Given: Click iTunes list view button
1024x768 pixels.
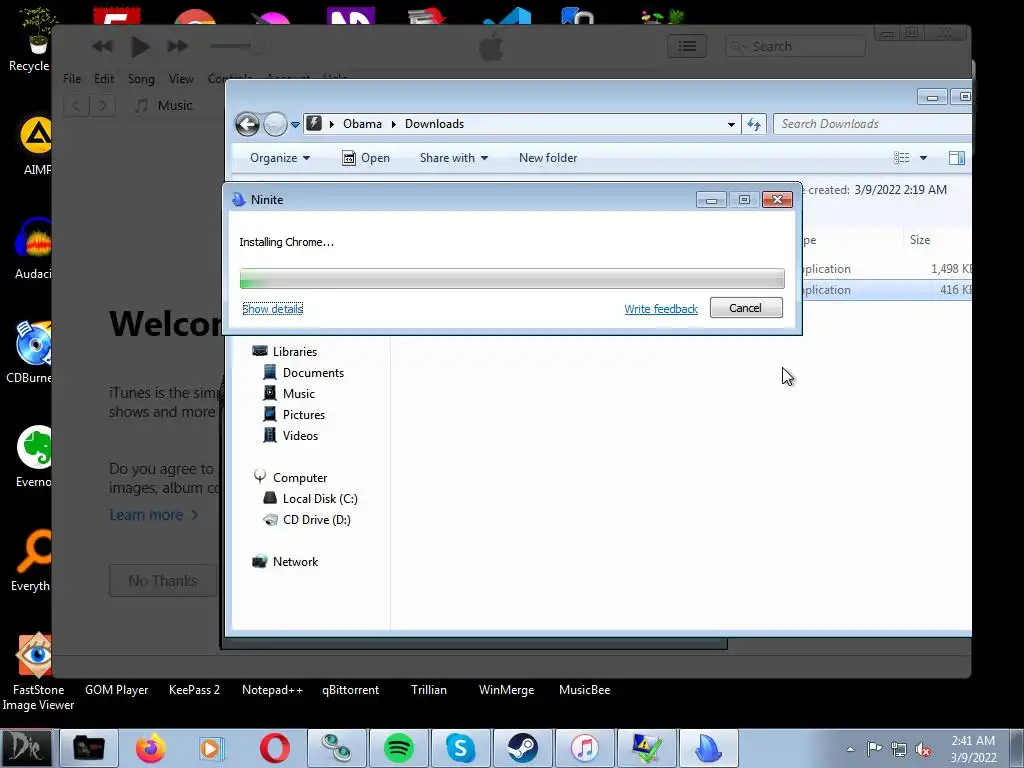Looking at the screenshot, I should [686, 46].
